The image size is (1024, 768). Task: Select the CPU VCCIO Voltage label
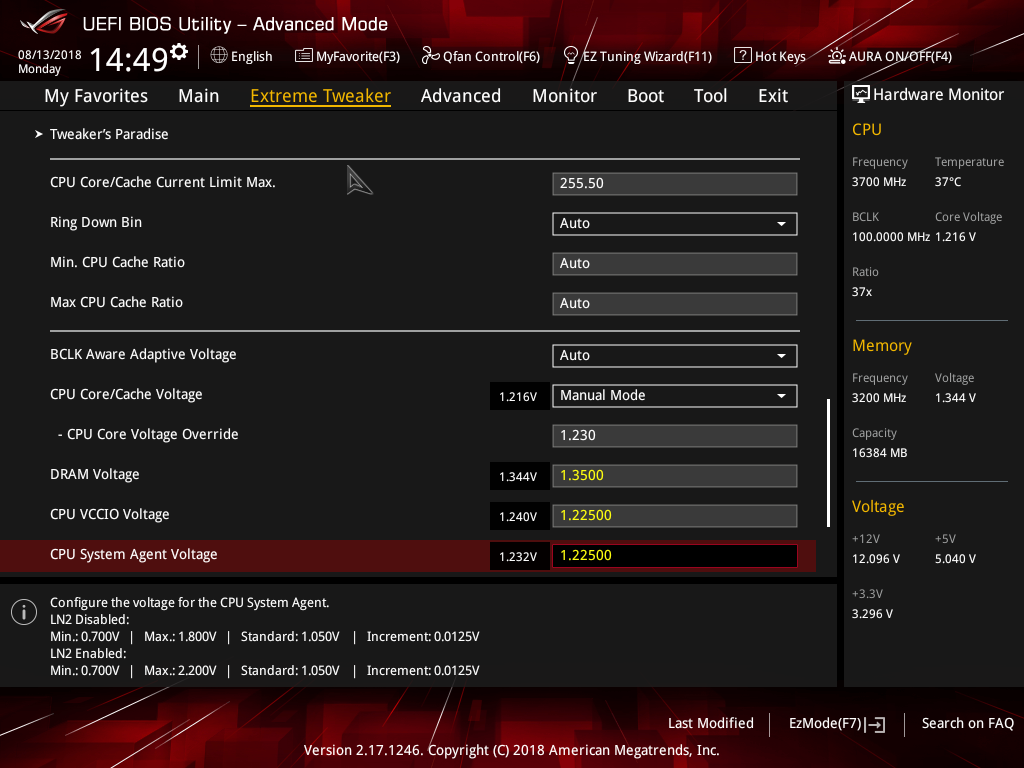(110, 514)
